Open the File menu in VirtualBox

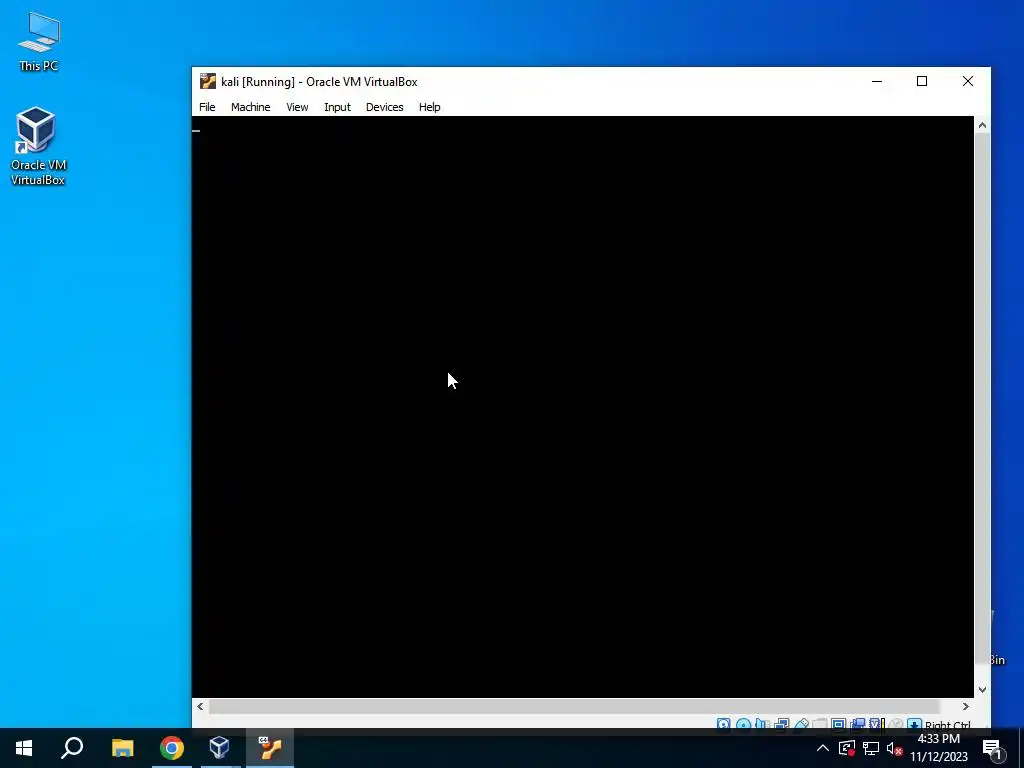coord(207,107)
